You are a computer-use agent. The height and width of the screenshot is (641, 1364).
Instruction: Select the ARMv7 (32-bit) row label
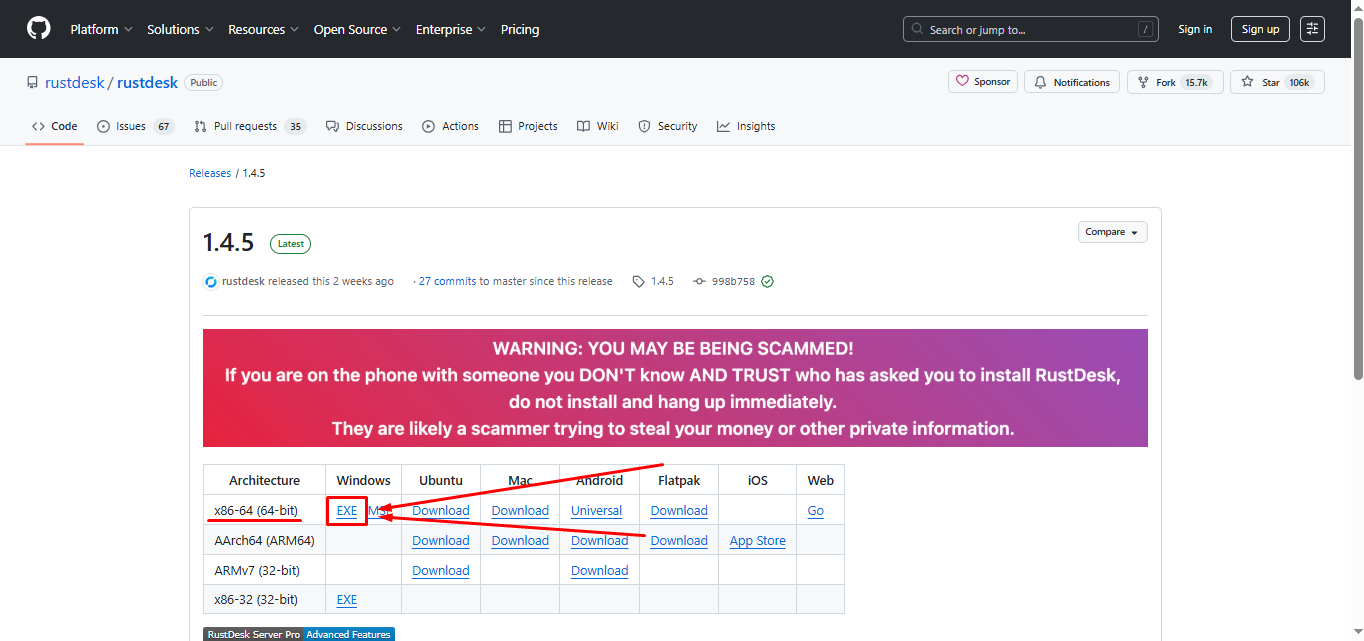[256, 571]
